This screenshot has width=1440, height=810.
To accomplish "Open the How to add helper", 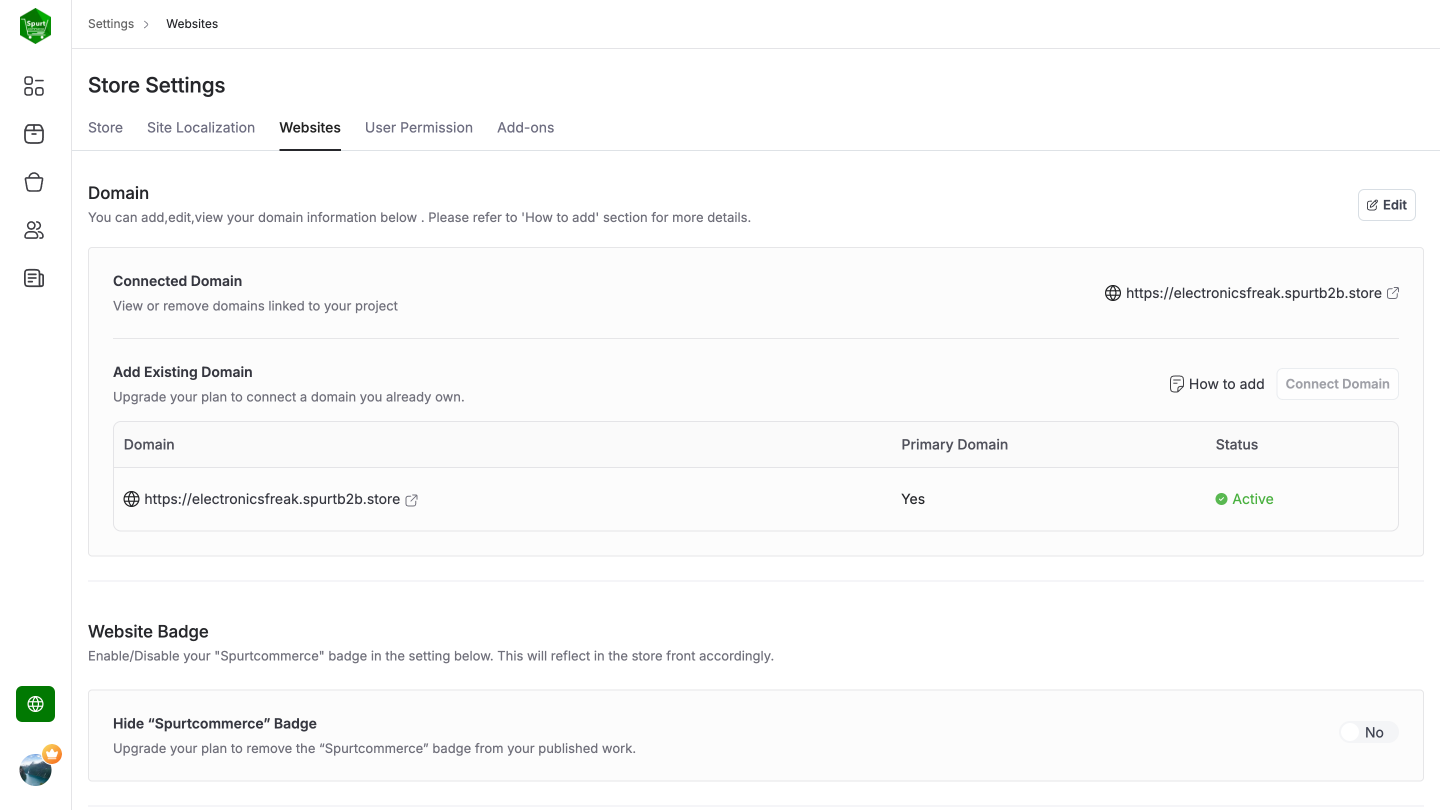I will (1216, 384).
